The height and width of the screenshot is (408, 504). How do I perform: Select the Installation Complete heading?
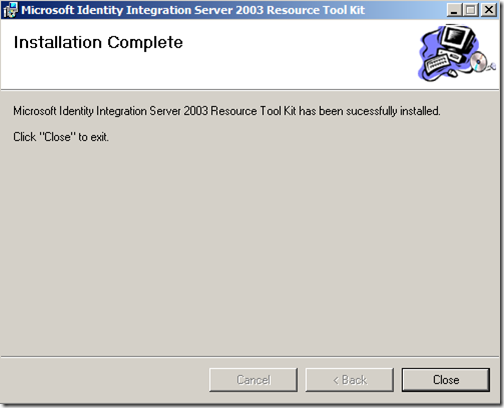pos(98,43)
